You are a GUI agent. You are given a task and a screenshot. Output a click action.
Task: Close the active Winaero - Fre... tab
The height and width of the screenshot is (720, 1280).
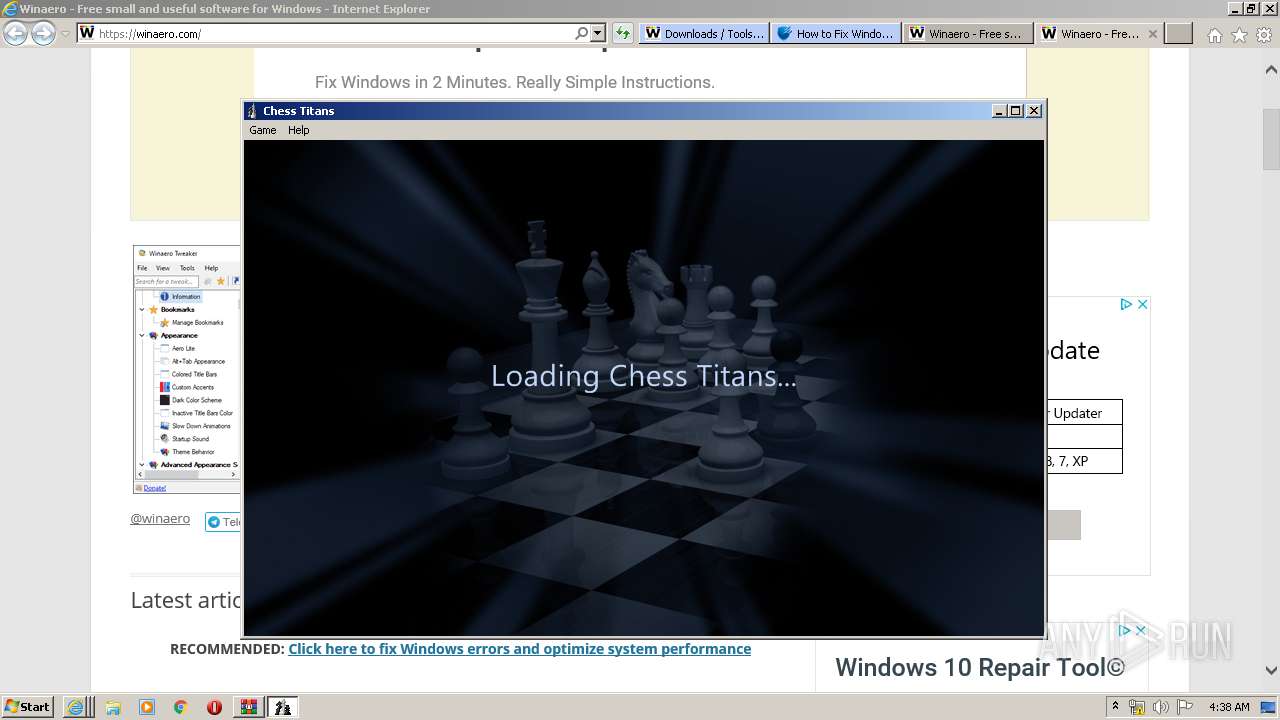click(1152, 33)
